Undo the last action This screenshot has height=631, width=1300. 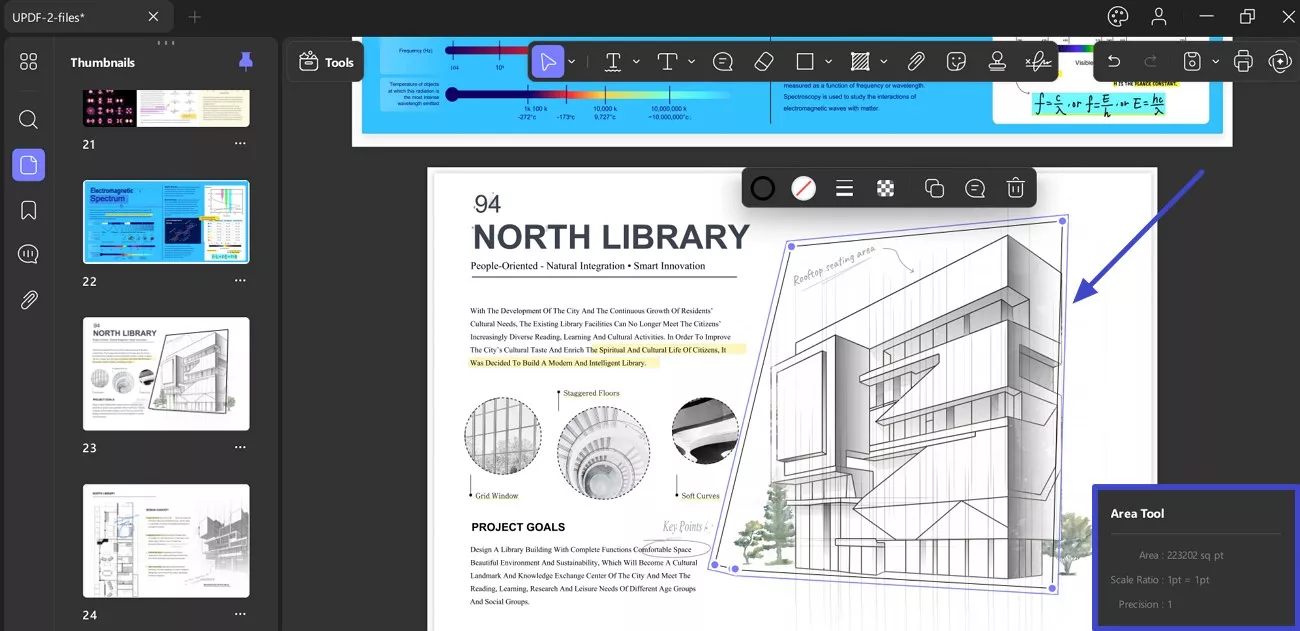(1114, 62)
